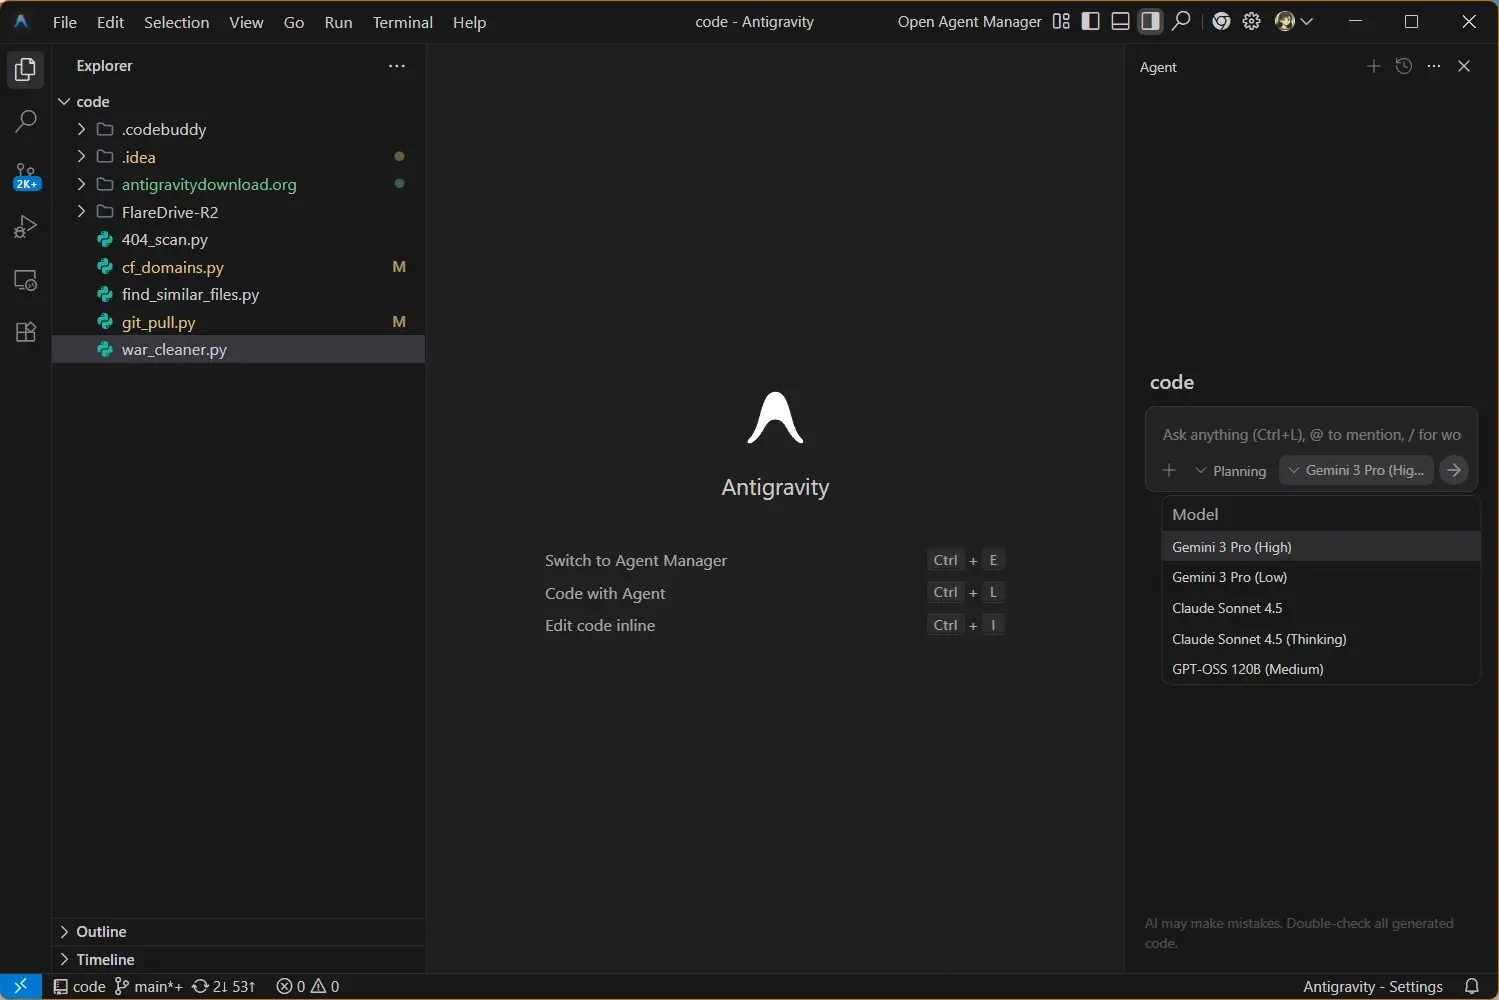Open the Edit menu

[110, 22]
